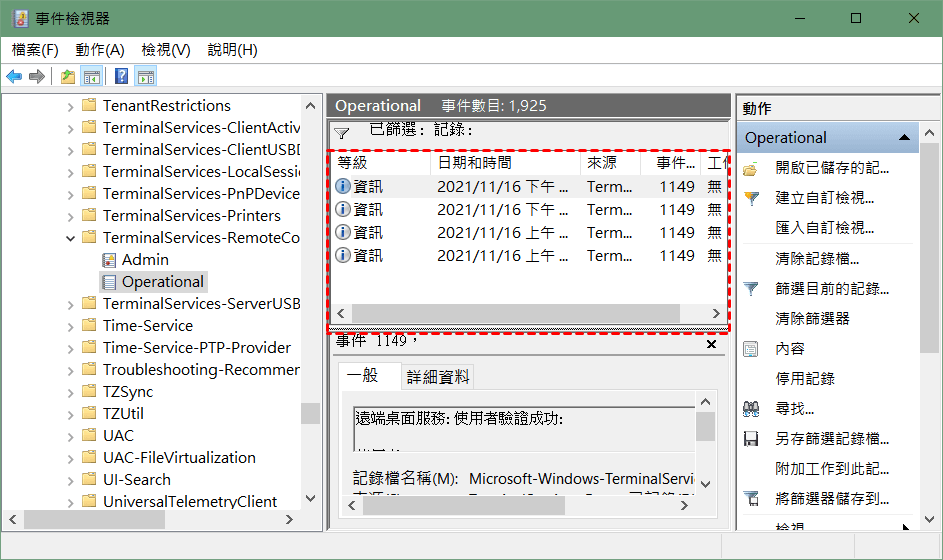Click the 開啟已儲存的記錄 folder icon

(752, 168)
